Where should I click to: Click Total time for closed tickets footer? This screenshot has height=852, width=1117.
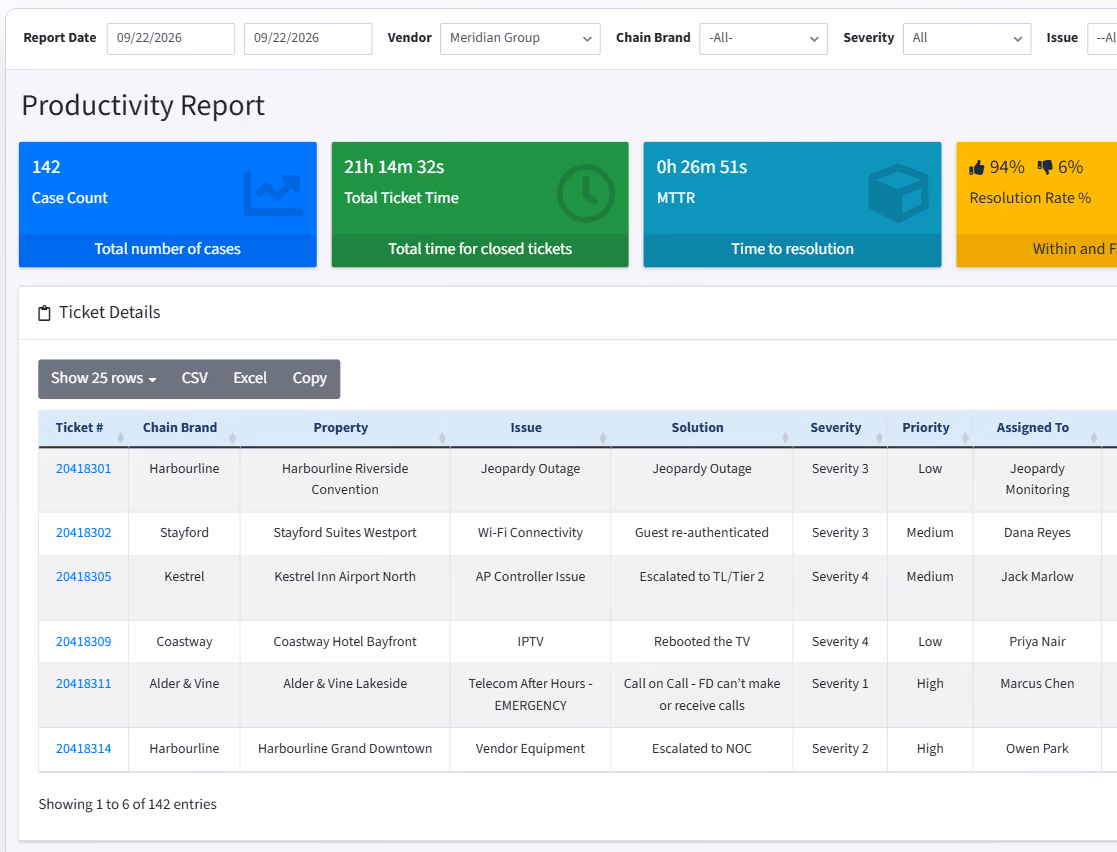tap(480, 249)
